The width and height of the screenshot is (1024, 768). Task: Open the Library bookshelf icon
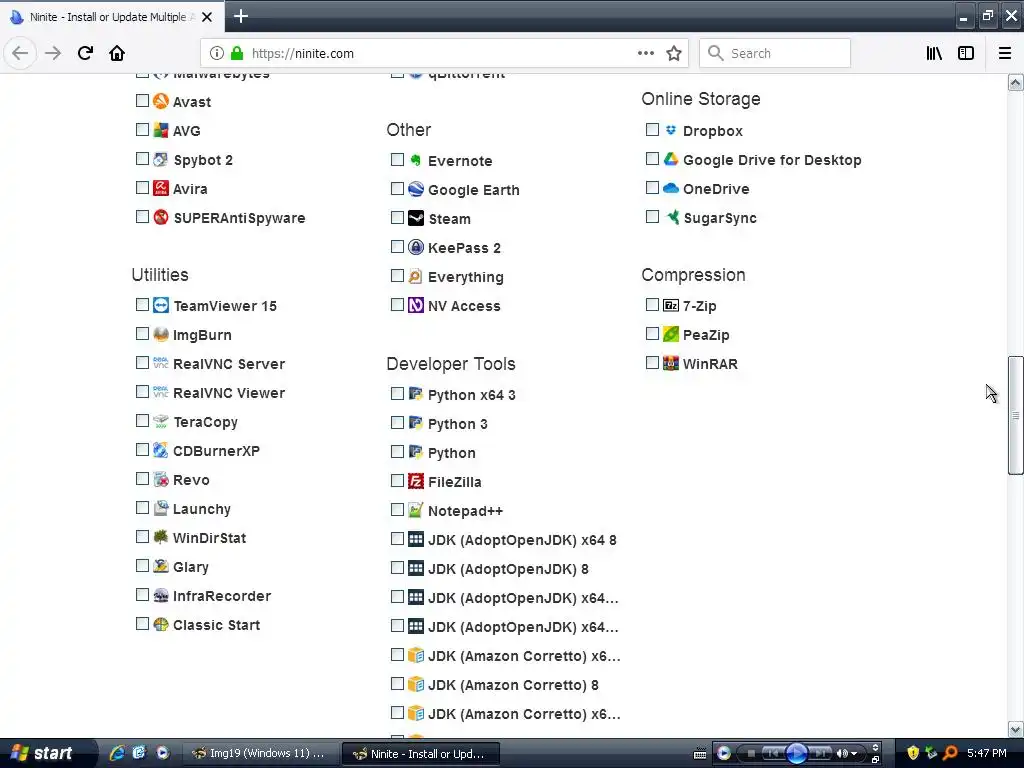coord(934,54)
